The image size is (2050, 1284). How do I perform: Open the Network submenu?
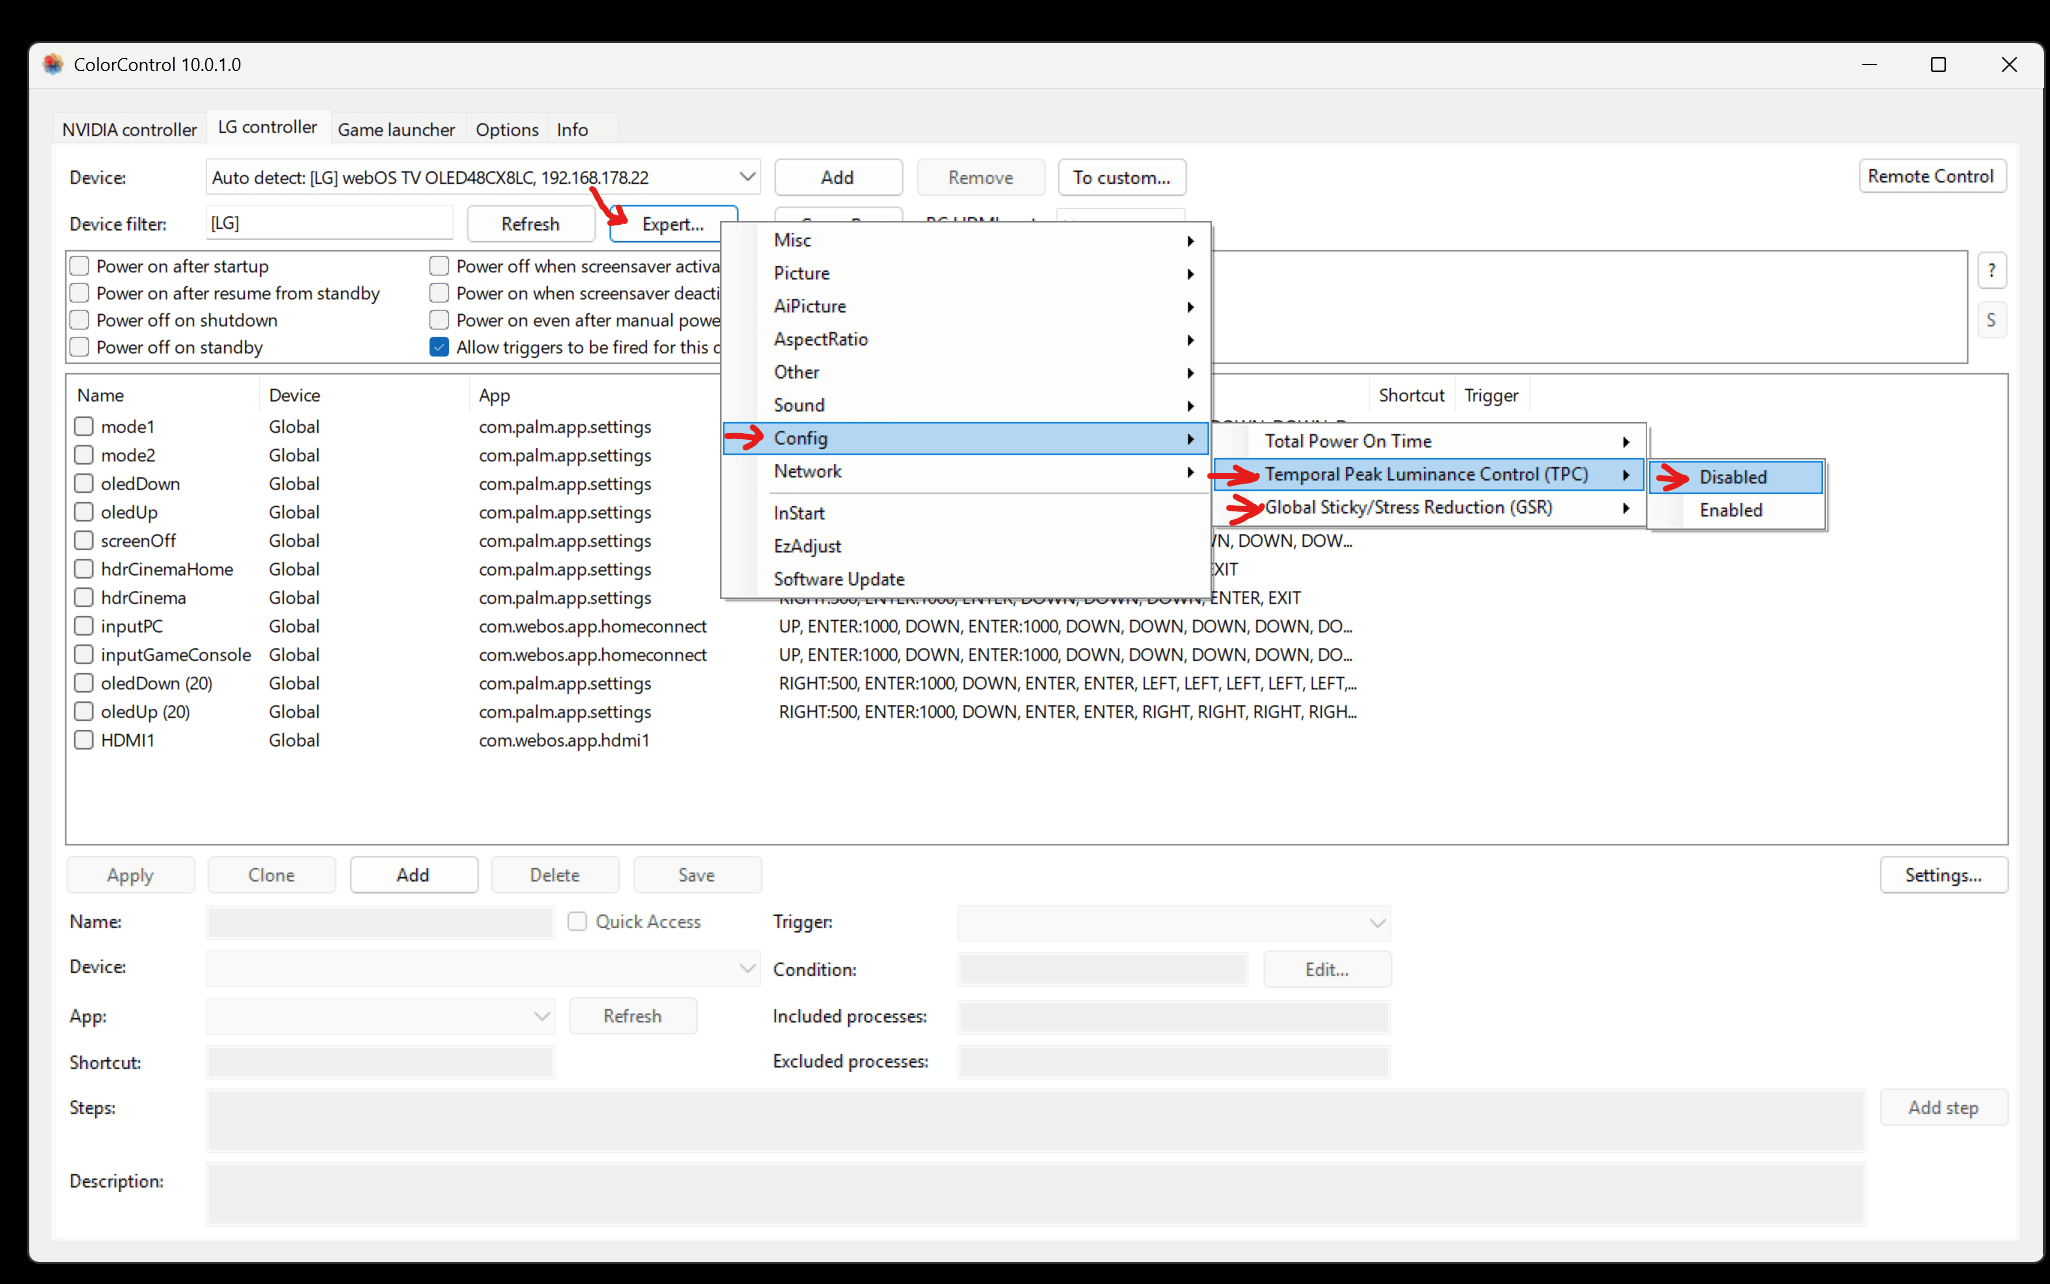pyautogui.click(x=966, y=471)
